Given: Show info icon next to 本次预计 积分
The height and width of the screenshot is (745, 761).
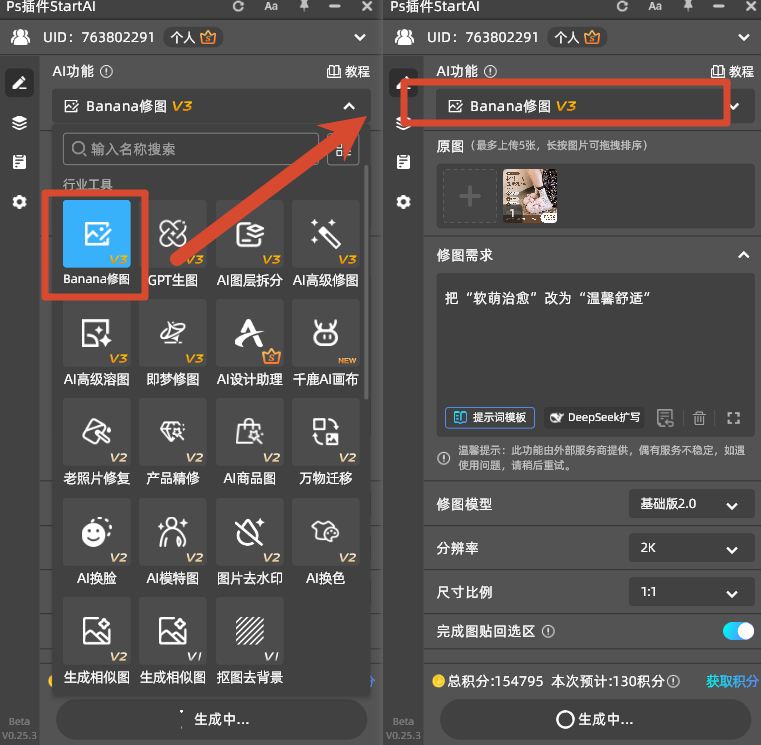Looking at the screenshot, I should [x=673, y=681].
